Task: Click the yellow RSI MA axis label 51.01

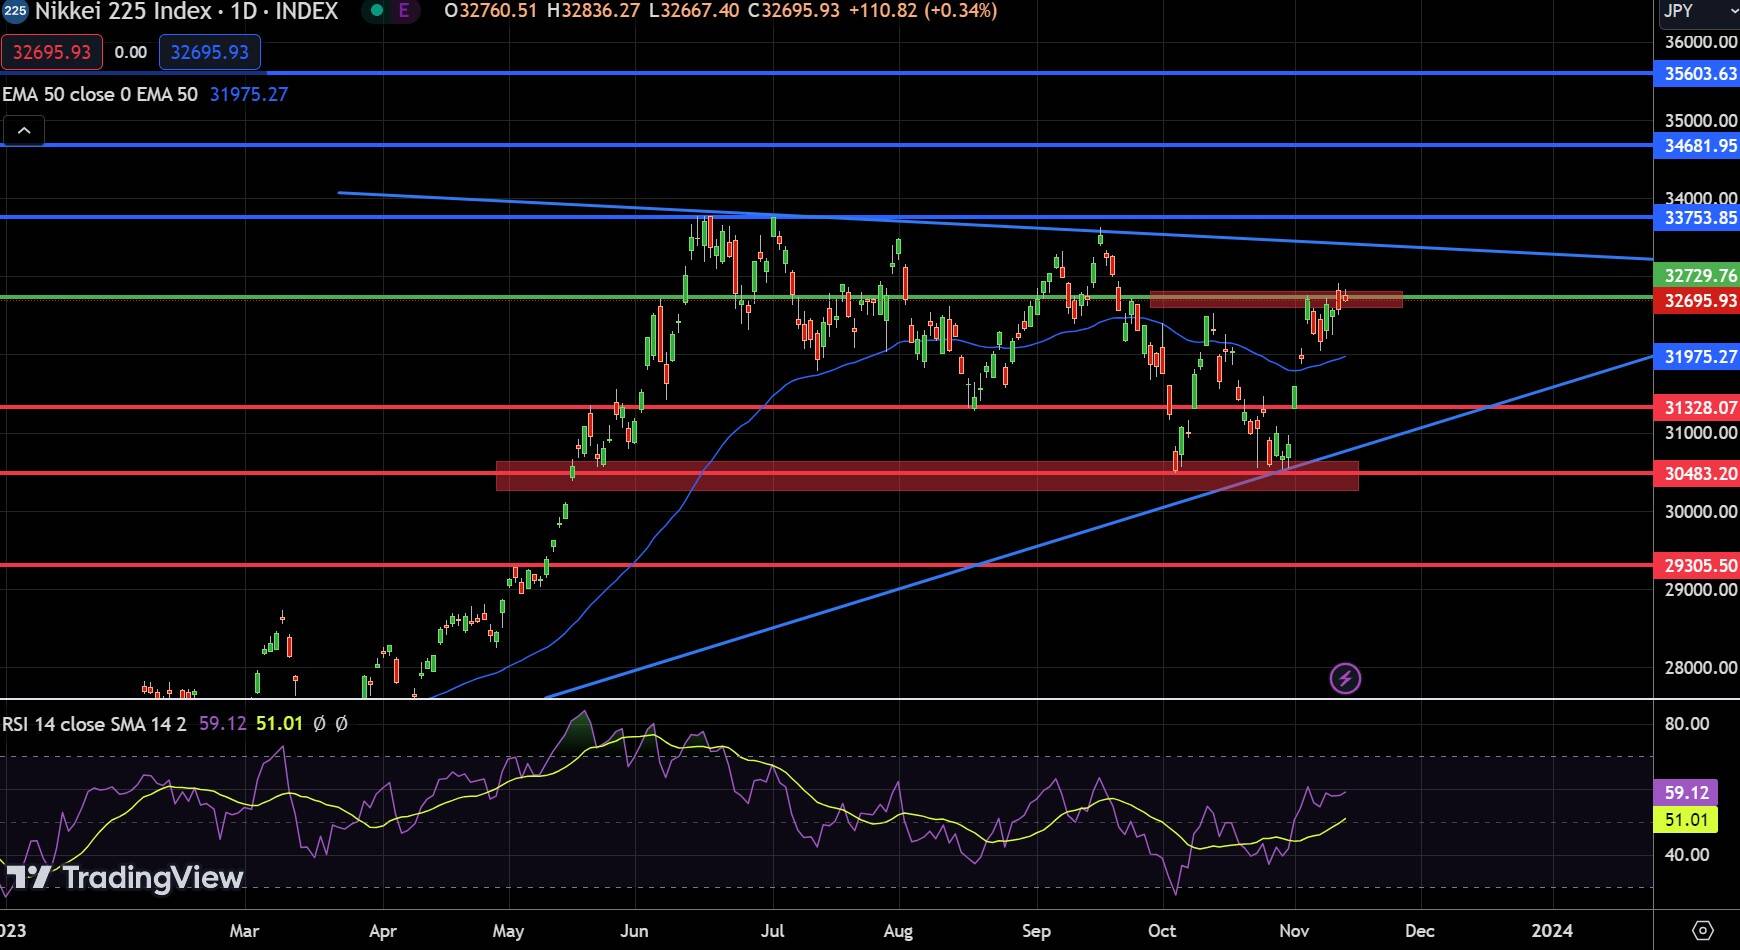Action: [x=1686, y=820]
